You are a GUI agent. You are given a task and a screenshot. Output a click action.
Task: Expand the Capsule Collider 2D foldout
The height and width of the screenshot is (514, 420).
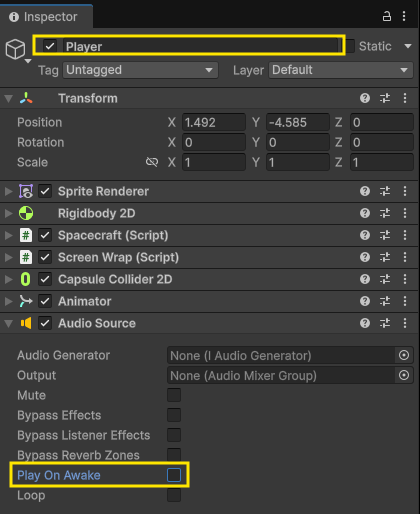coord(8,279)
